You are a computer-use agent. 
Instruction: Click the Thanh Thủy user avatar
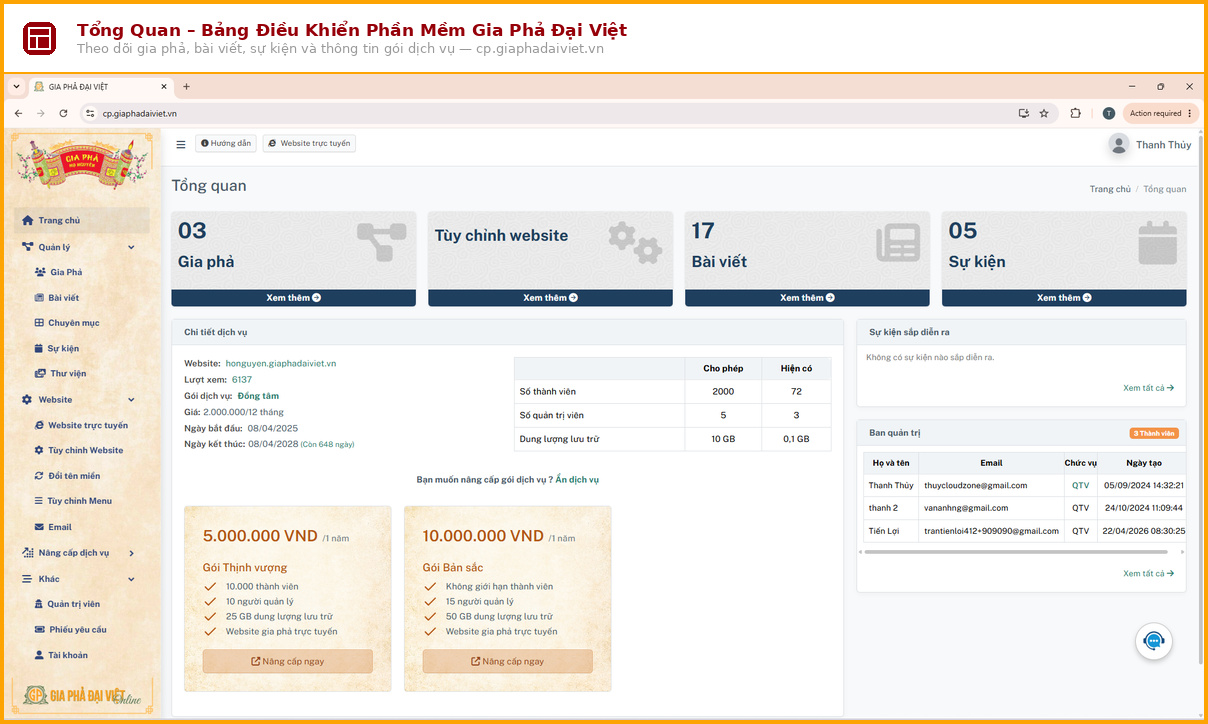tap(1119, 145)
